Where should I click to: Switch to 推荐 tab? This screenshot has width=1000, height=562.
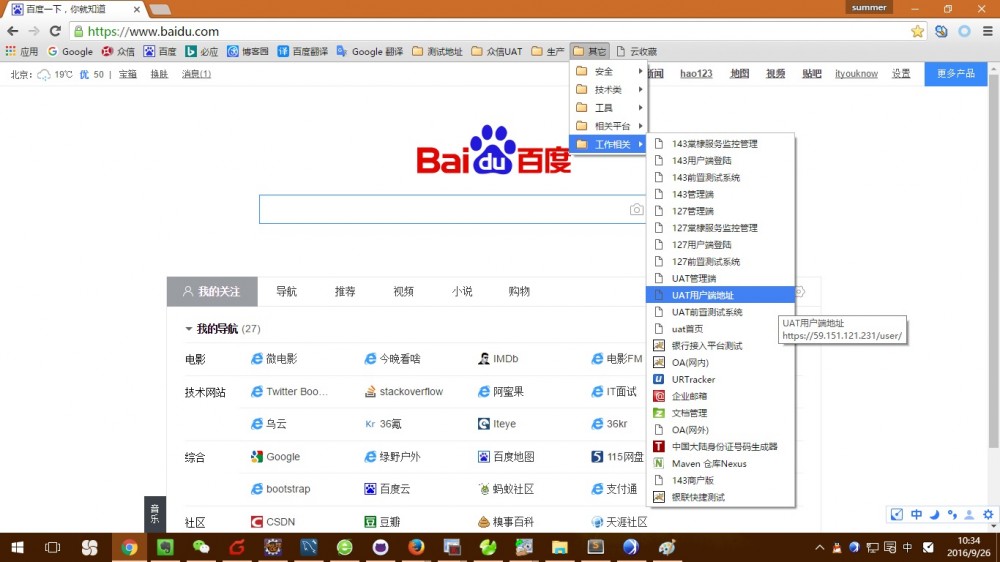[345, 292]
